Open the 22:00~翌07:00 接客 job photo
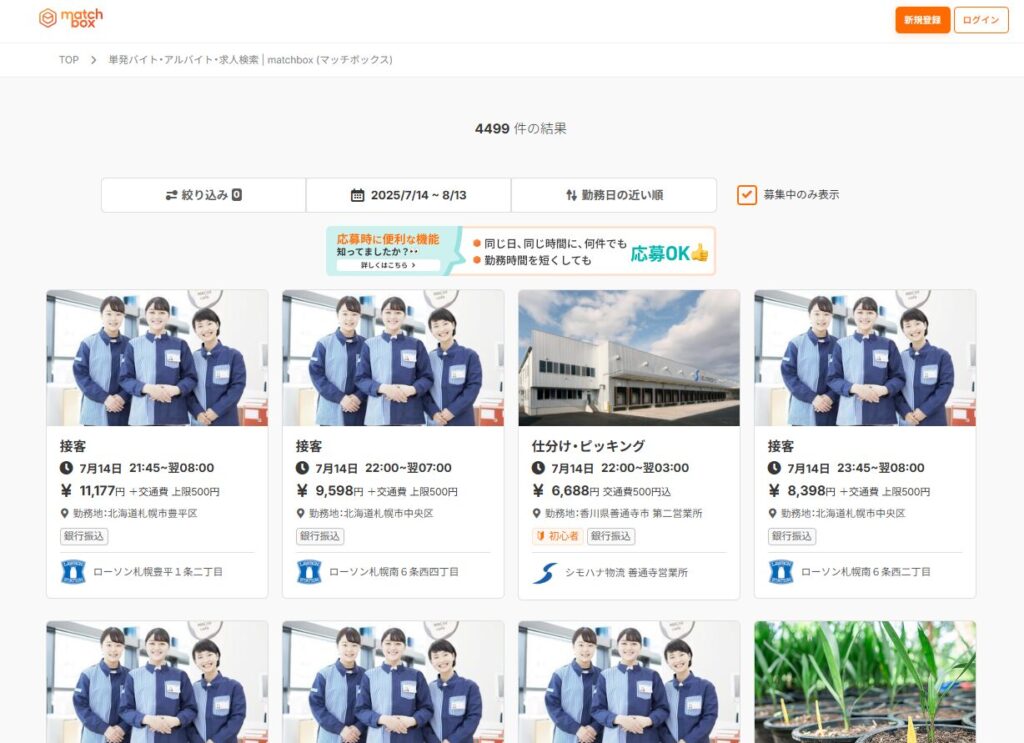 coord(392,358)
